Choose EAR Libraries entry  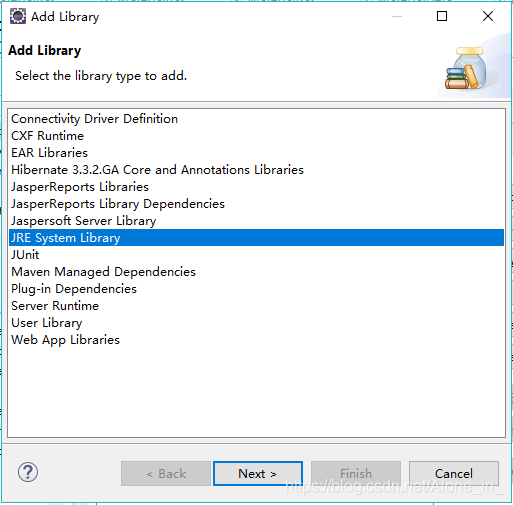tap(256, 153)
